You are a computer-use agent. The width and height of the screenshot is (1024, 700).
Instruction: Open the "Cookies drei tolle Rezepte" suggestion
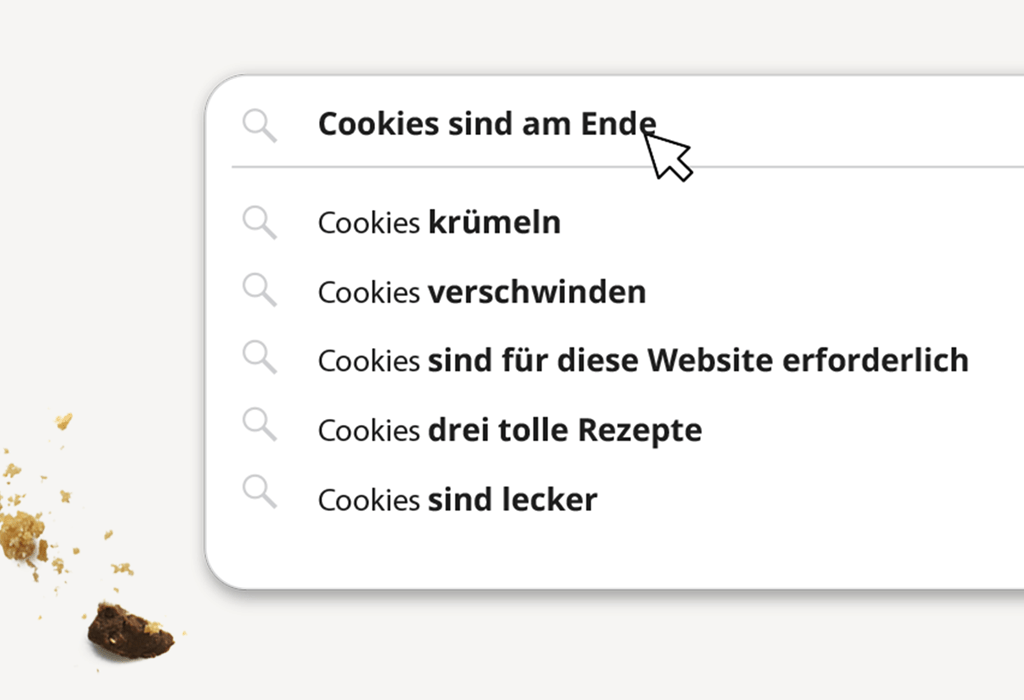(509, 430)
